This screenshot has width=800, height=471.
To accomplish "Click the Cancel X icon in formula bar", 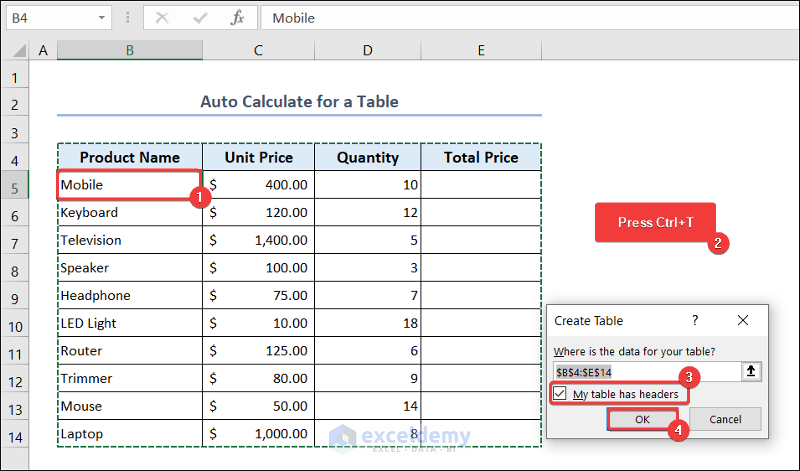I will pos(162,18).
